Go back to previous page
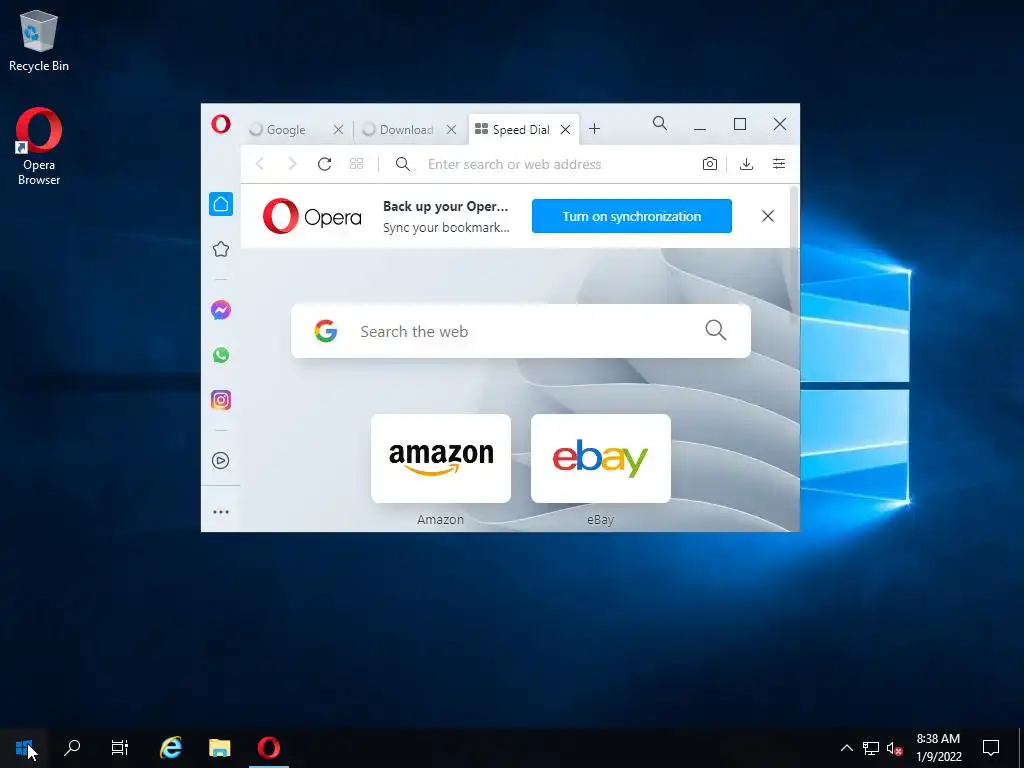This screenshot has height=768, width=1024. pyautogui.click(x=260, y=164)
